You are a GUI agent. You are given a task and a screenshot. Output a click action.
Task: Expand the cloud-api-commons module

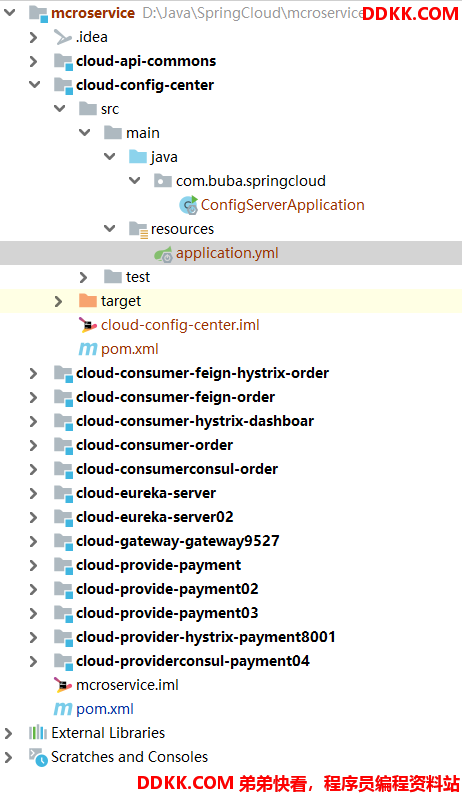(x=33, y=61)
